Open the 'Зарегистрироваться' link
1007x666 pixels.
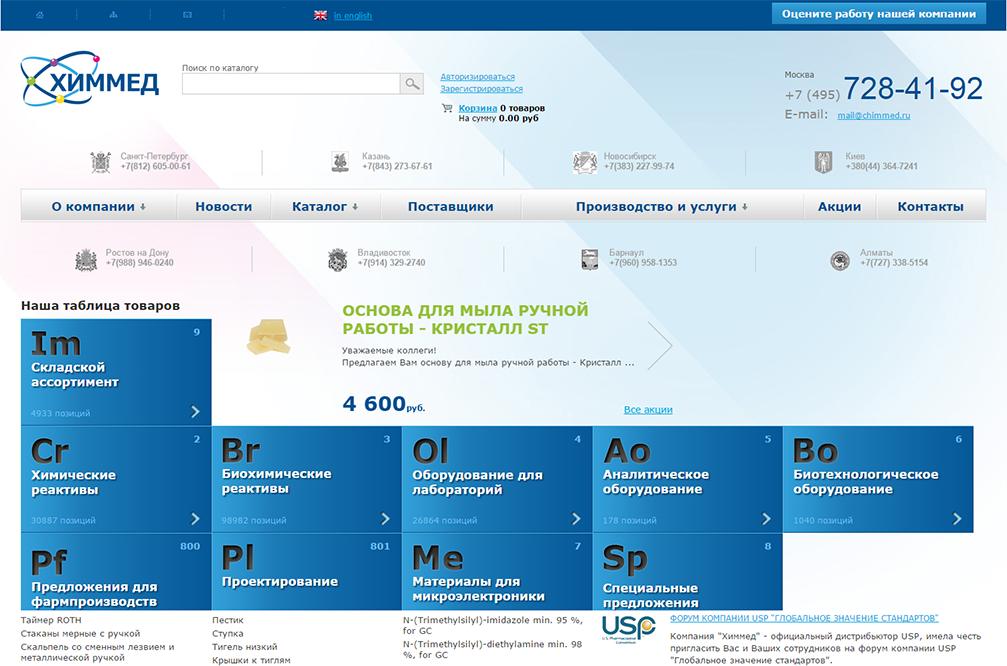pos(481,89)
